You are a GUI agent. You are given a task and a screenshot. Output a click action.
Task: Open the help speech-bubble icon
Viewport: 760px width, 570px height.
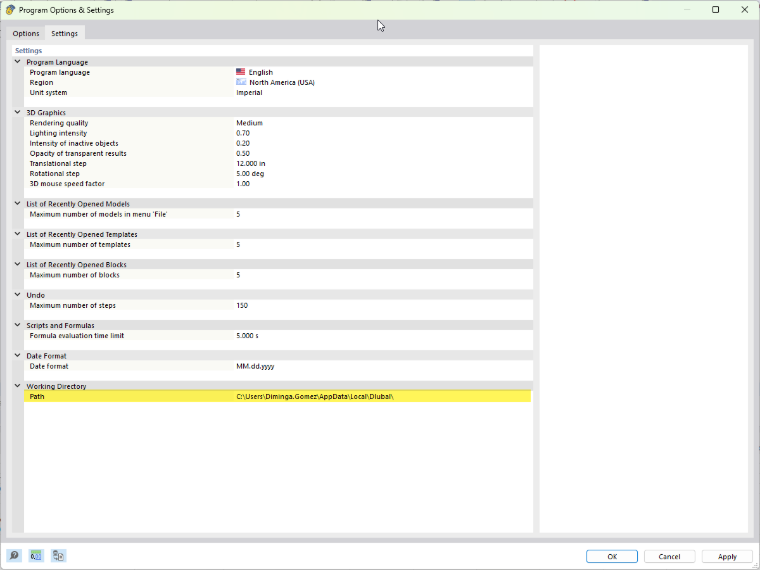tap(14, 555)
